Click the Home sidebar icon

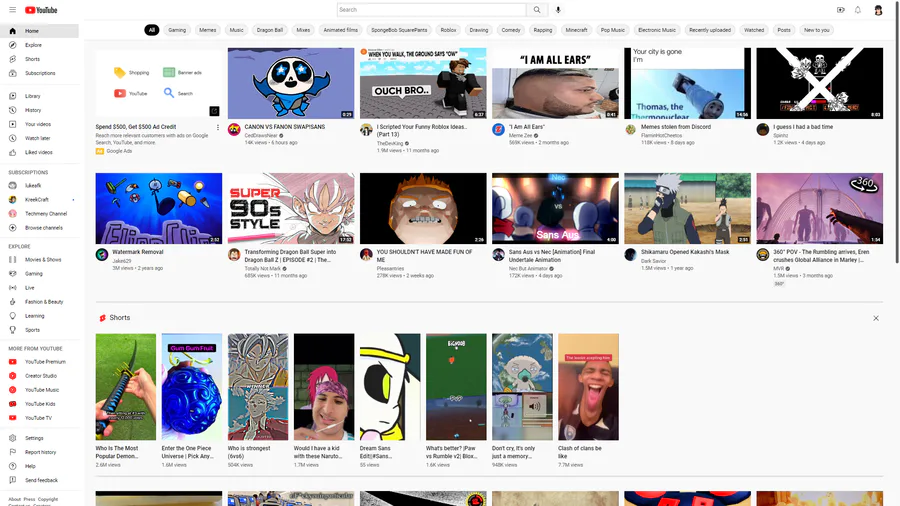pyautogui.click(x=13, y=31)
